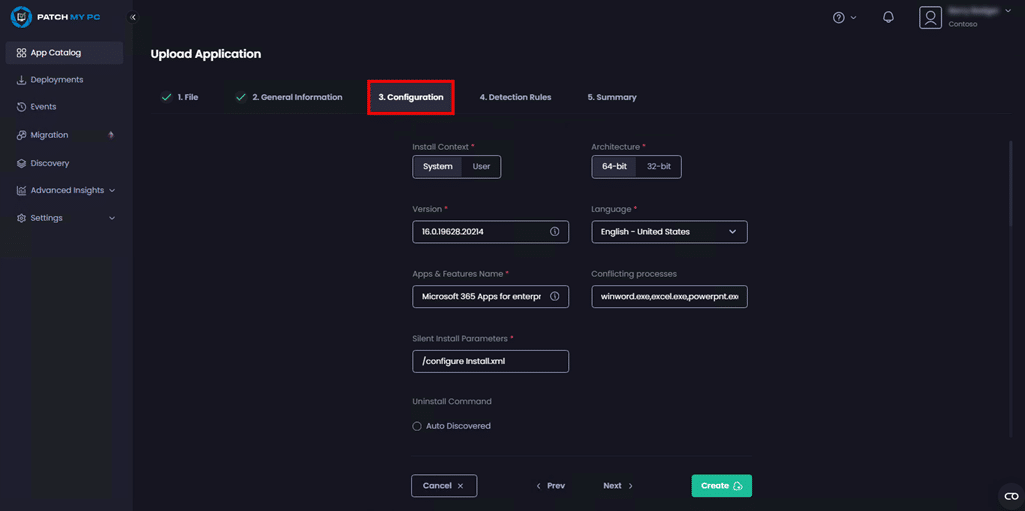The width and height of the screenshot is (1025, 511).
Task: Click the Silent Install Parameters field
Action: tap(490, 361)
